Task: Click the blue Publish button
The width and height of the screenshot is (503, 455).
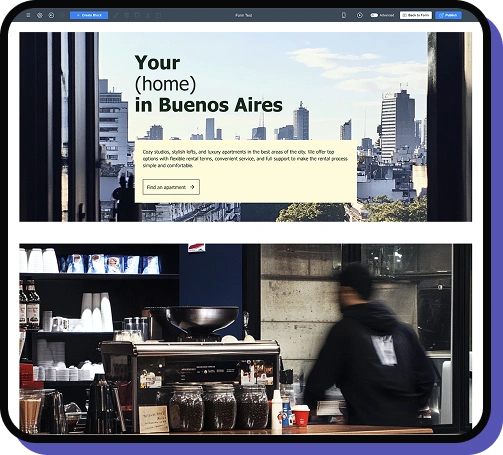Action: click(448, 15)
